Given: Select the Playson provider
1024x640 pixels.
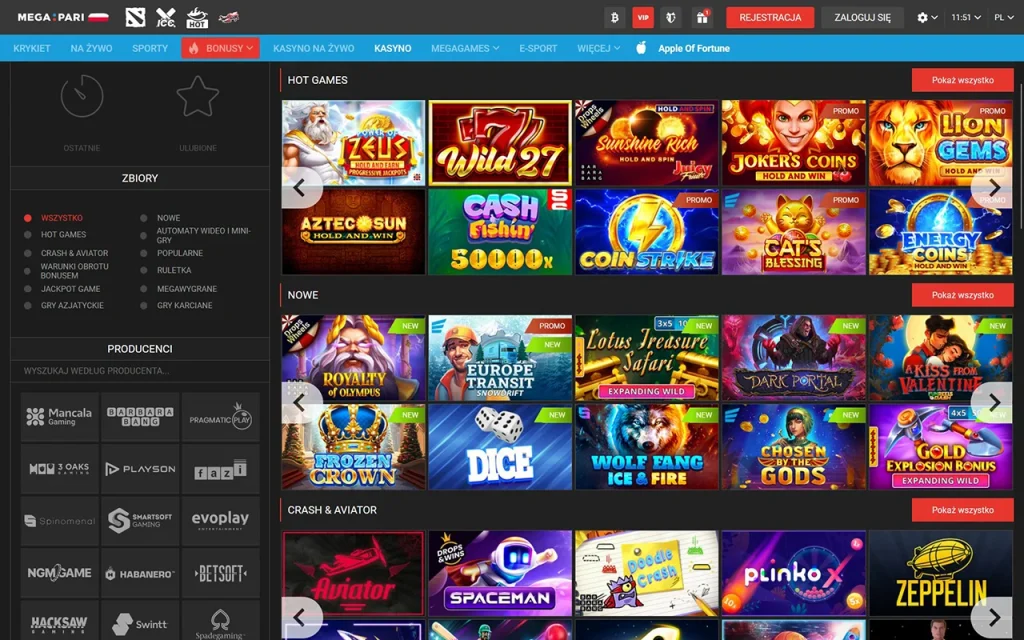Looking at the screenshot, I should (x=140, y=469).
